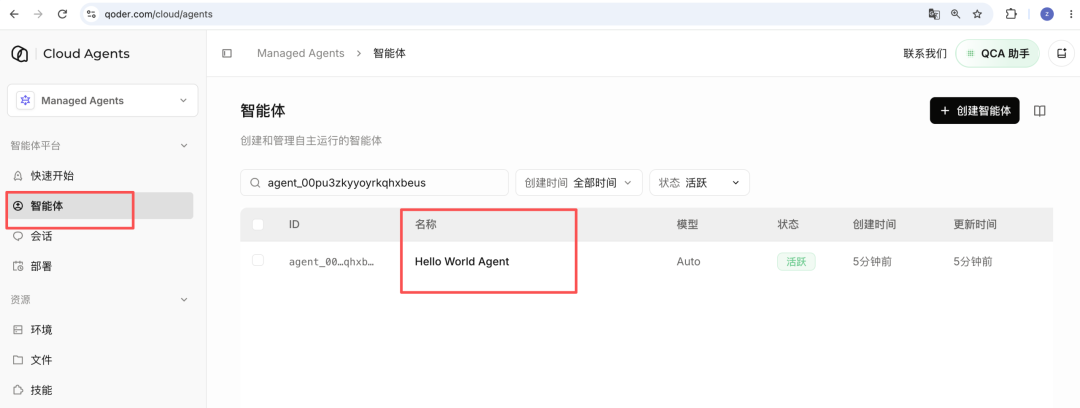
Task: Click the 模型 column header
Action: coord(687,224)
